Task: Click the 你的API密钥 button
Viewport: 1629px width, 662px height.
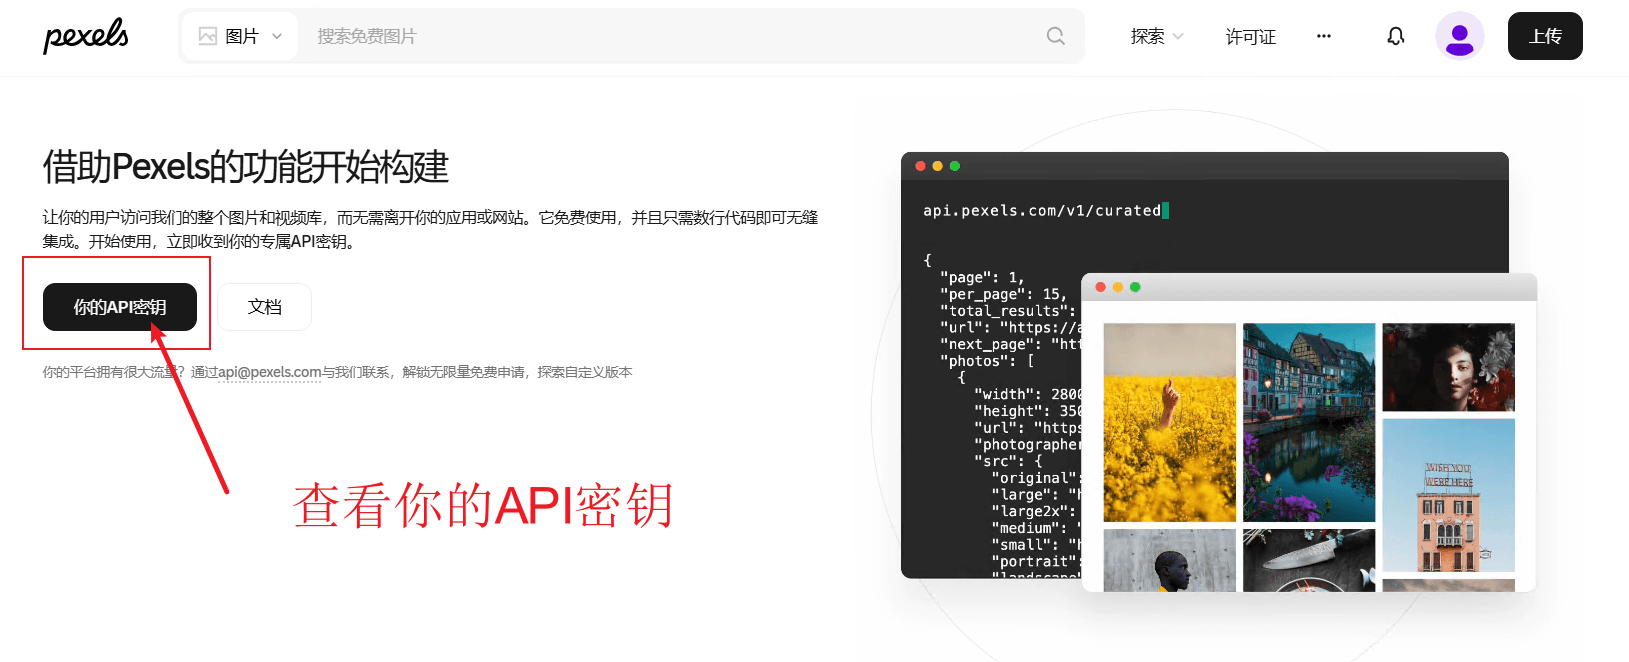Action: tap(120, 307)
